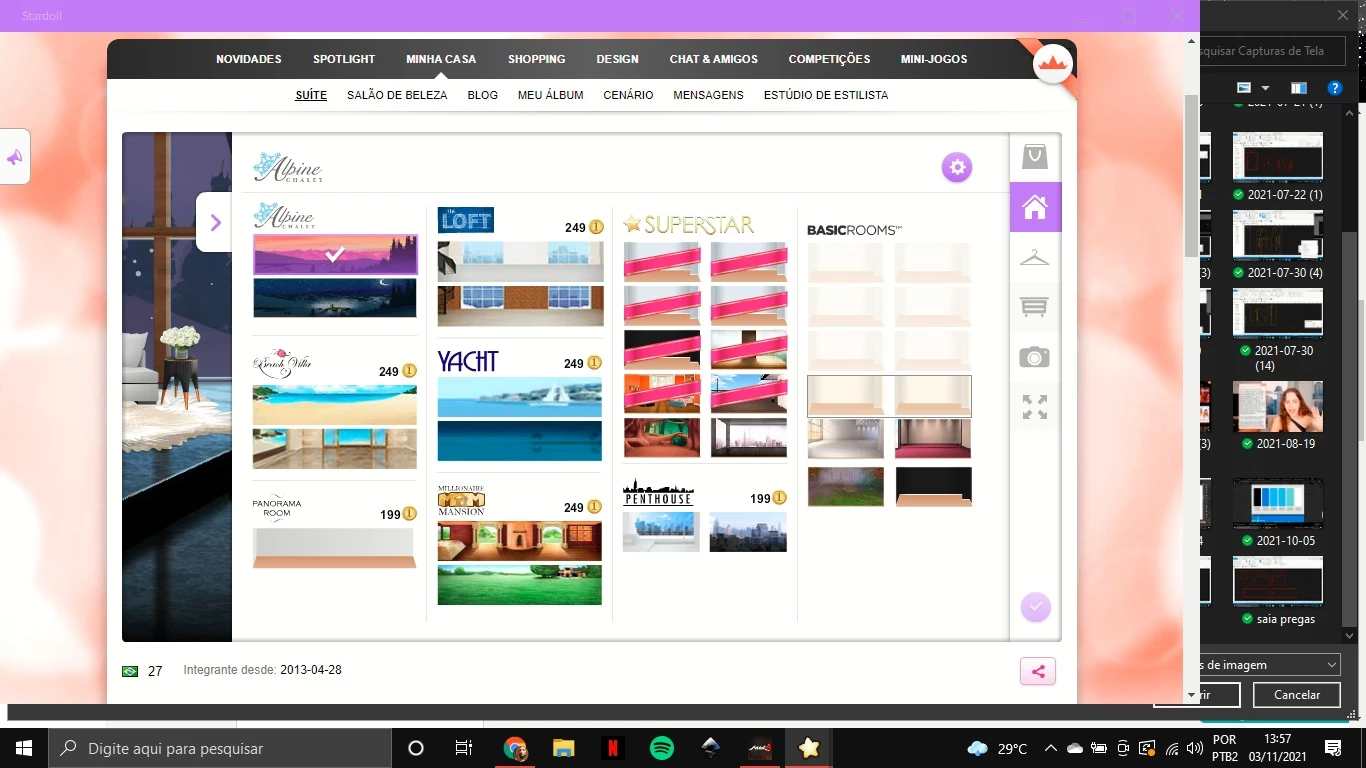Click the megaphone announcement icon
This screenshot has height=768, width=1366.
[x=15, y=157]
